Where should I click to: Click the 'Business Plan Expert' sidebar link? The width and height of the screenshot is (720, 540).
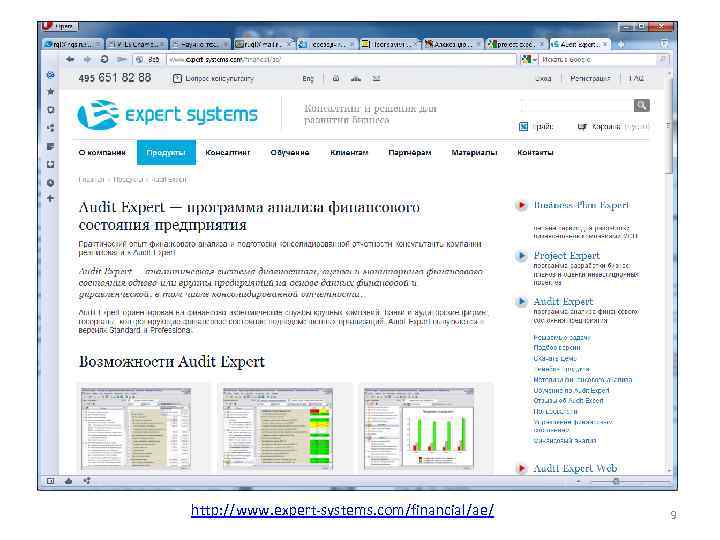pyautogui.click(x=581, y=205)
